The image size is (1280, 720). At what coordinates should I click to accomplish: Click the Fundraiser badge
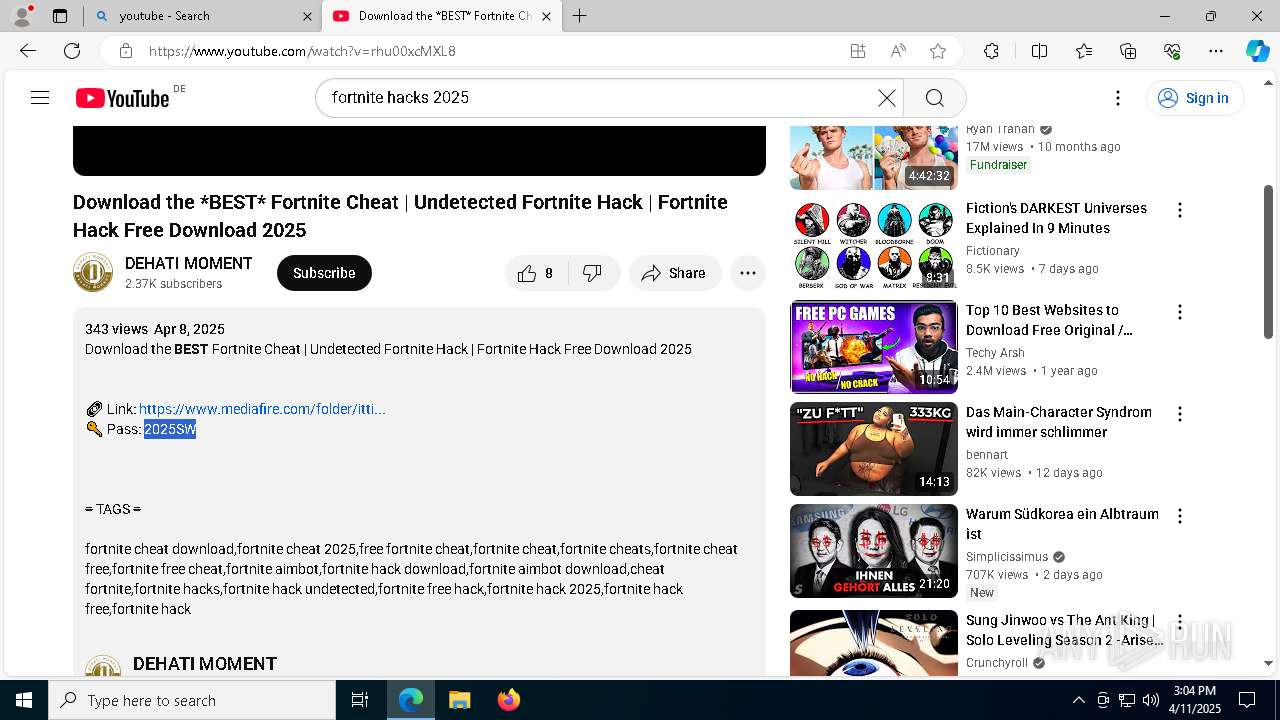tap(998, 165)
